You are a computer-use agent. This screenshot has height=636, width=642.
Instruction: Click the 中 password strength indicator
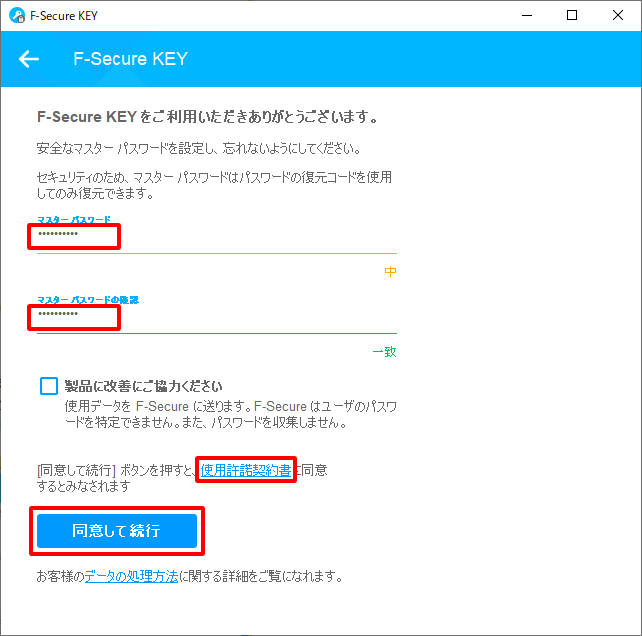pos(391,271)
